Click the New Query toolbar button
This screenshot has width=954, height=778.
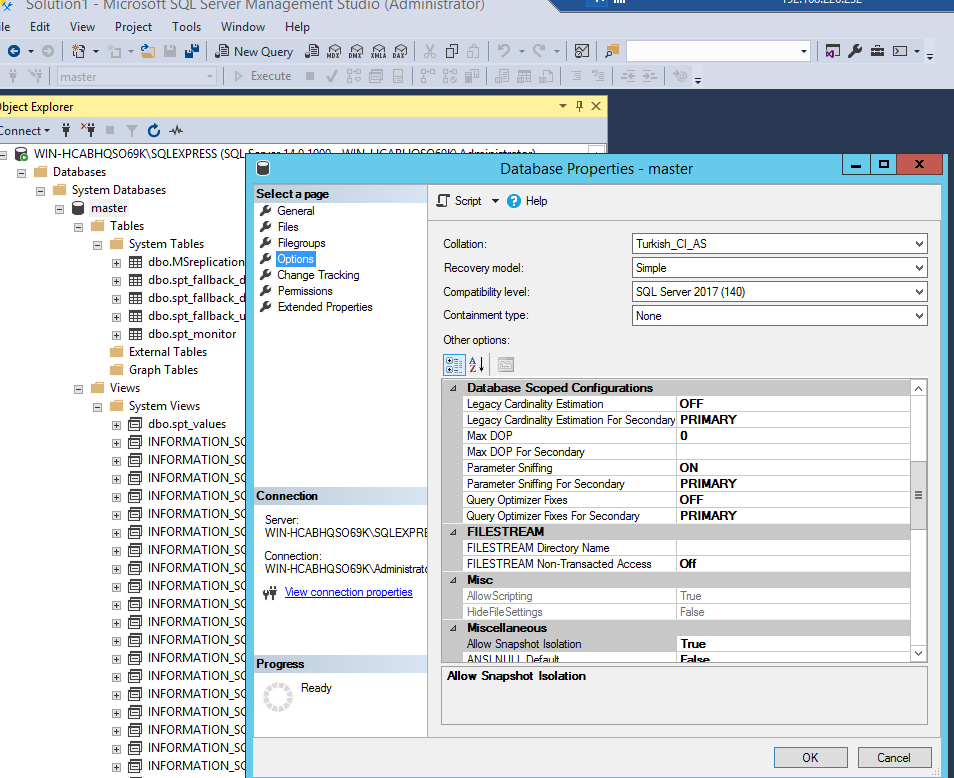[254, 52]
